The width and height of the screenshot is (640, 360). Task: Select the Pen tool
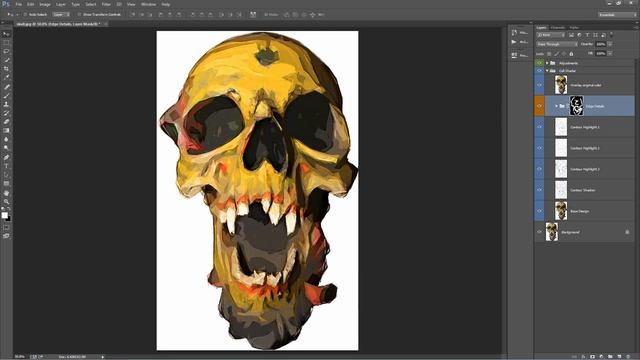coord(6,157)
